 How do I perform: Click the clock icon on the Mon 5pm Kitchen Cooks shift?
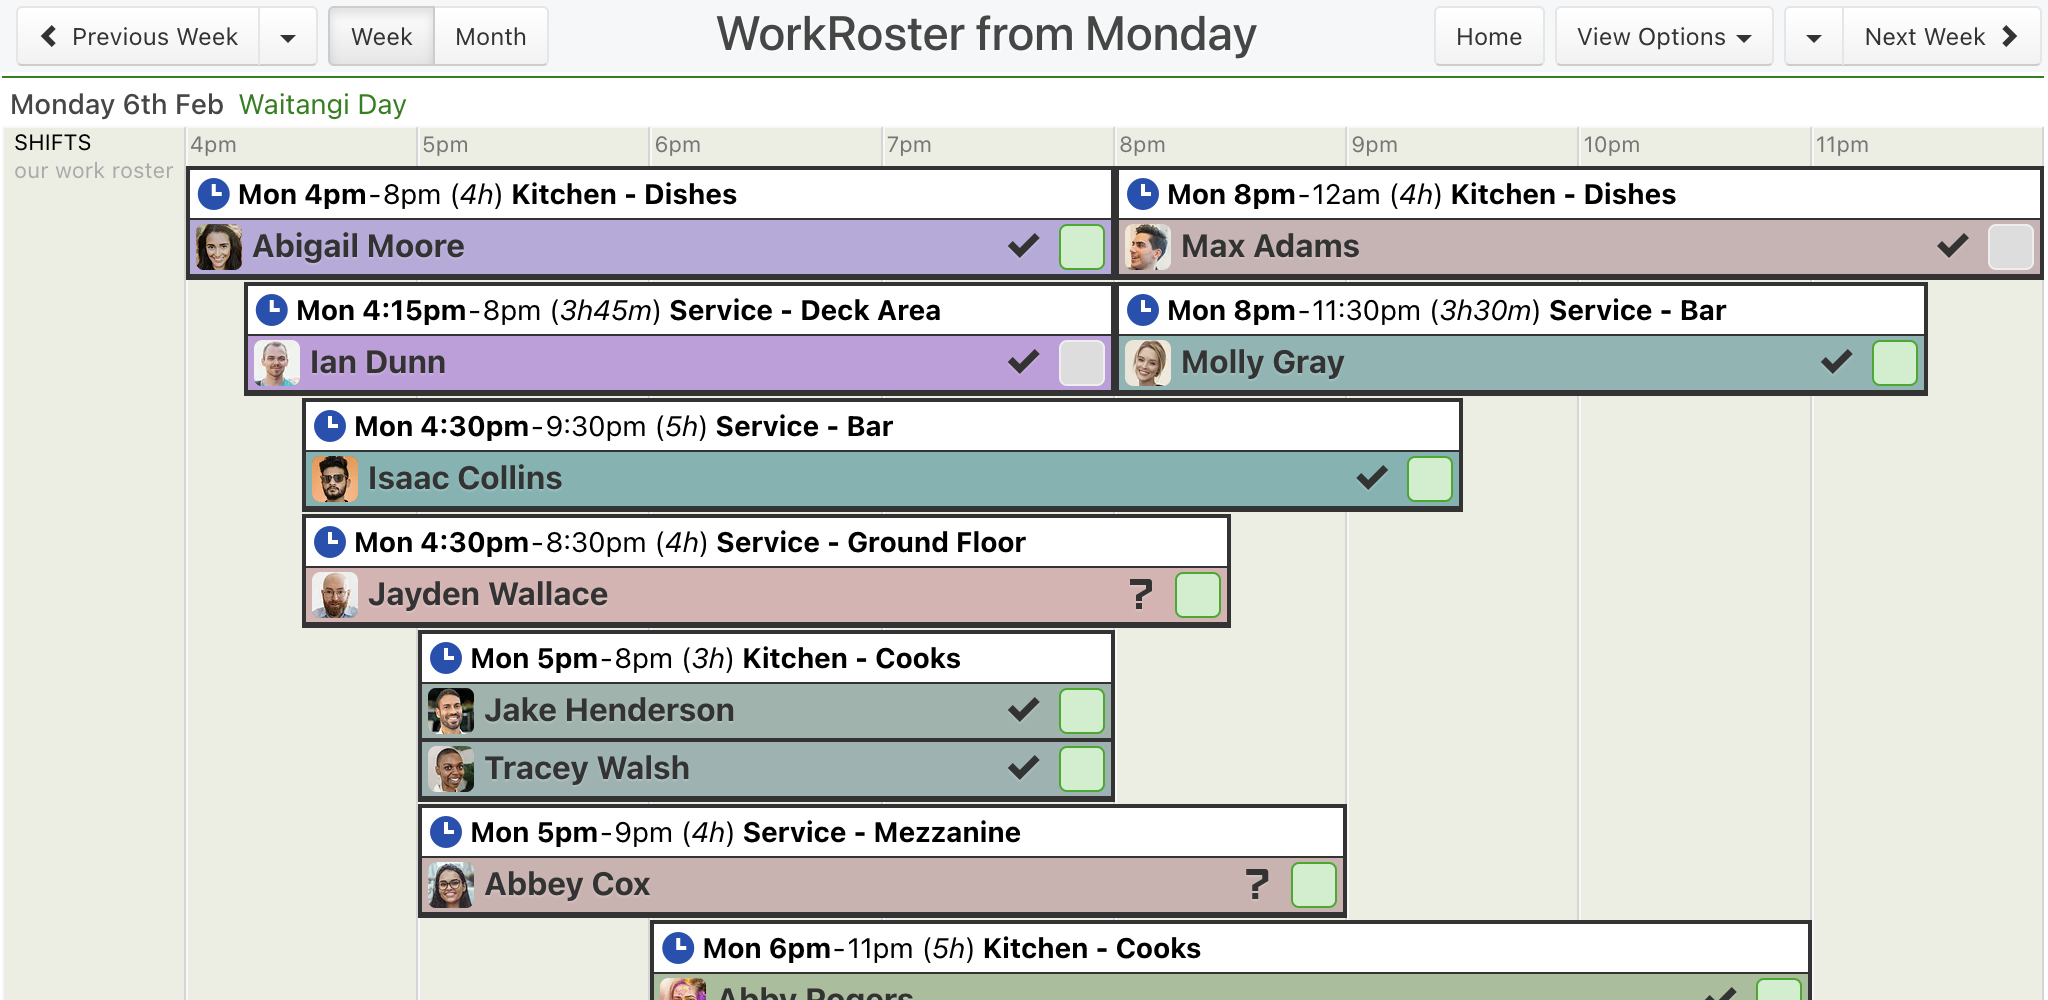(x=446, y=658)
